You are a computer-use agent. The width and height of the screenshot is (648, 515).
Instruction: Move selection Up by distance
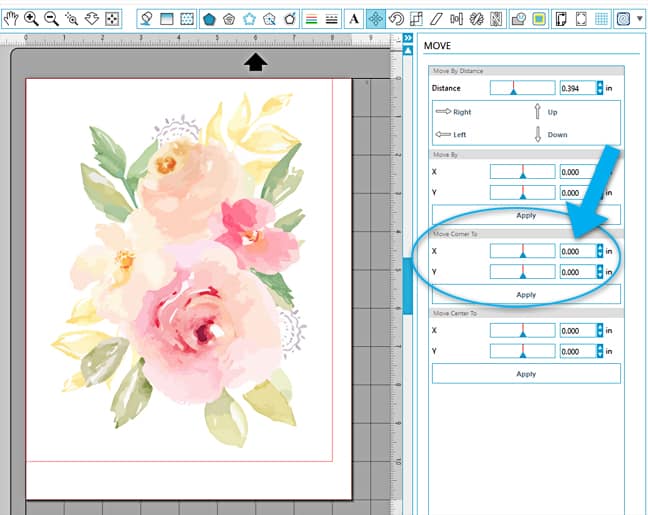point(546,112)
